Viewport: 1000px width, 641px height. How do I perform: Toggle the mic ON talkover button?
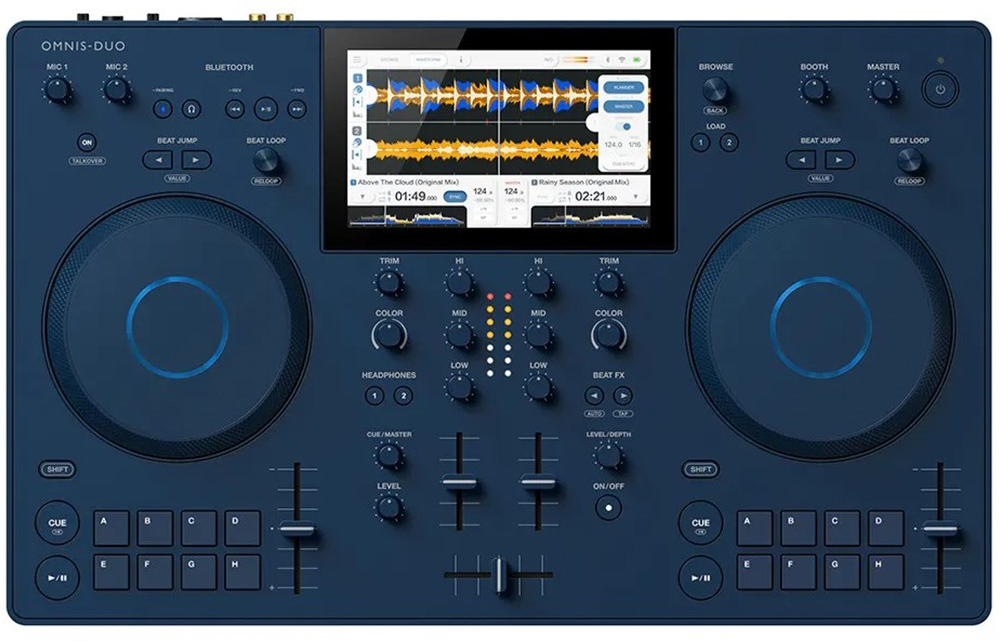87,142
